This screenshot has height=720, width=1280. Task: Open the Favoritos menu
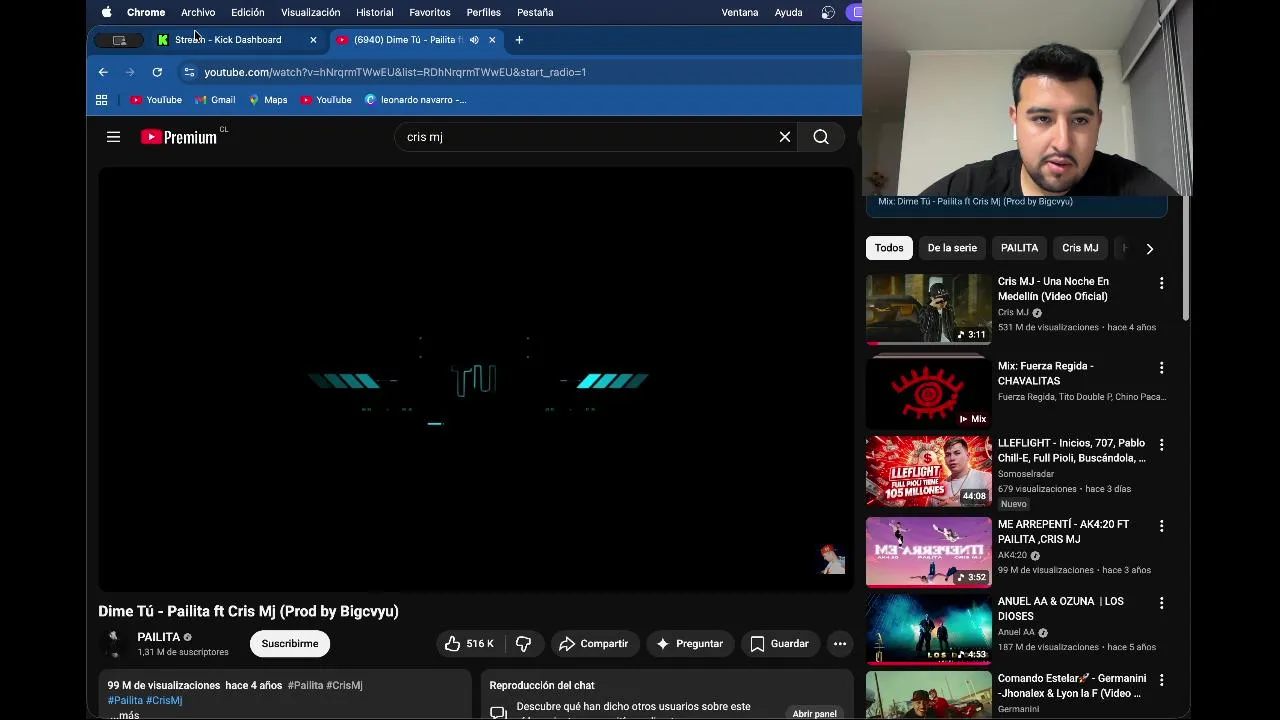[430, 12]
